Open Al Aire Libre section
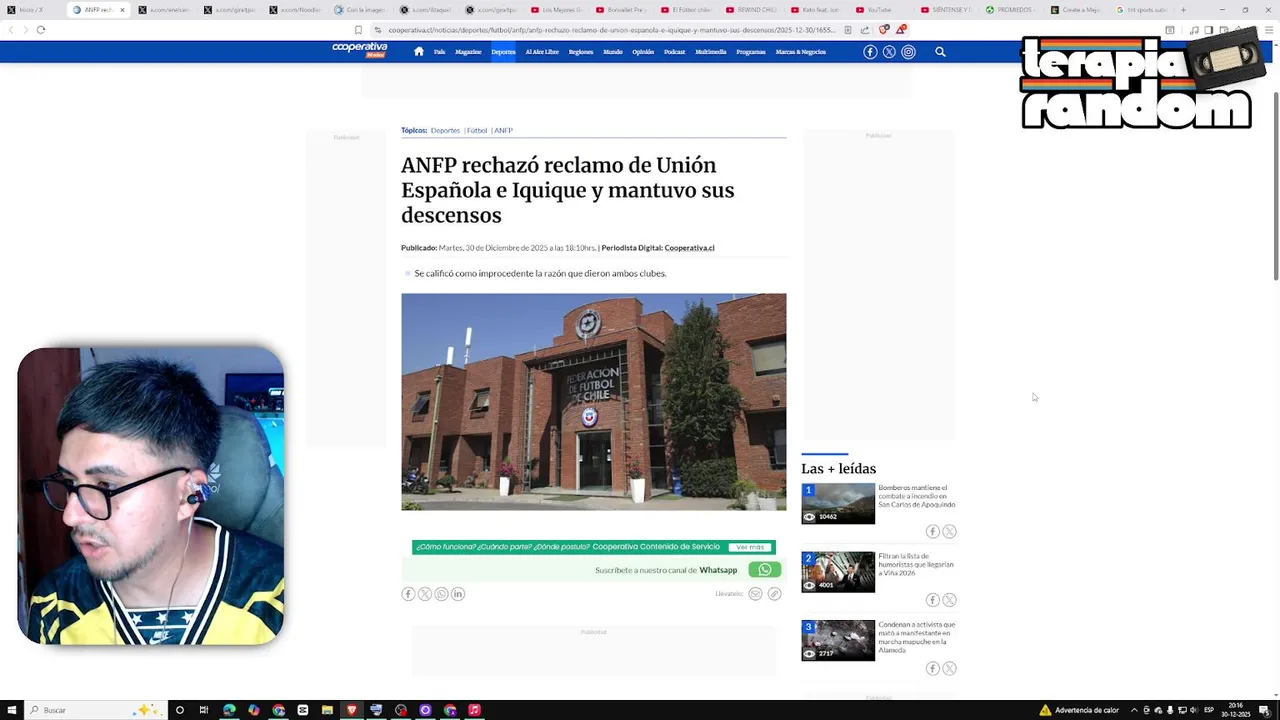This screenshot has width=1280, height=720. (x=542, y=52)
